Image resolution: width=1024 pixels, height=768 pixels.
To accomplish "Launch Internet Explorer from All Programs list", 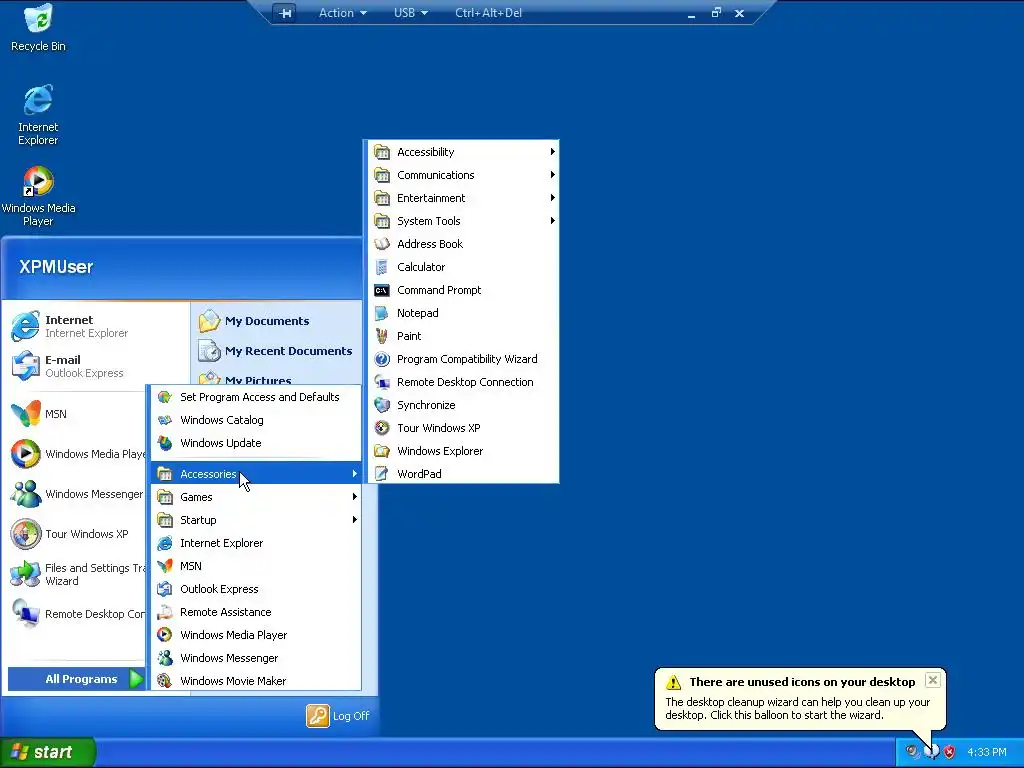I will click(x=256, y=543).
